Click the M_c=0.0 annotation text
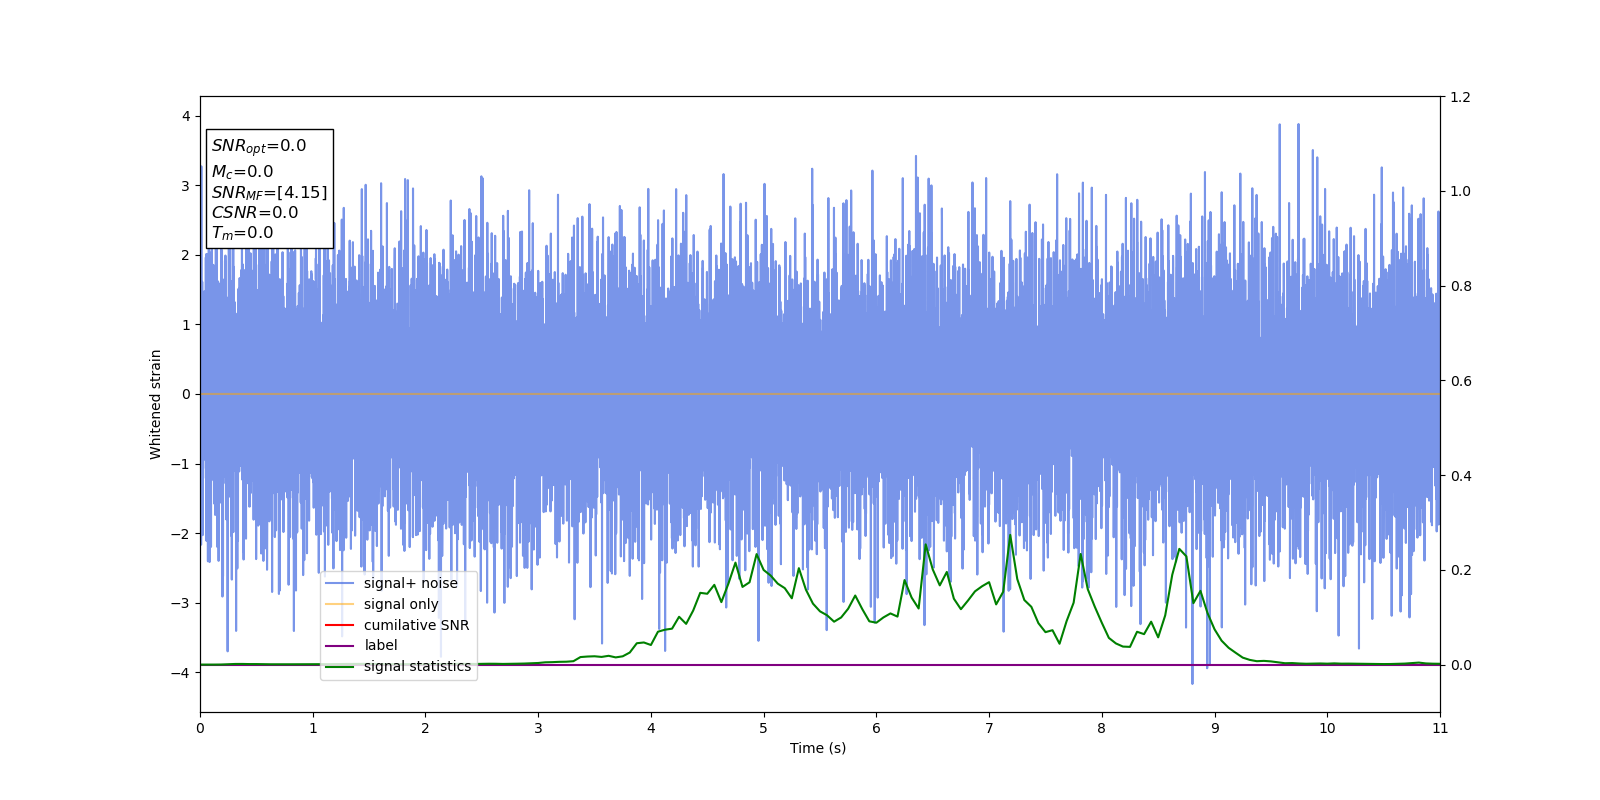The image size is (1600, 800). pyautogui.click(x=242, y=172)
